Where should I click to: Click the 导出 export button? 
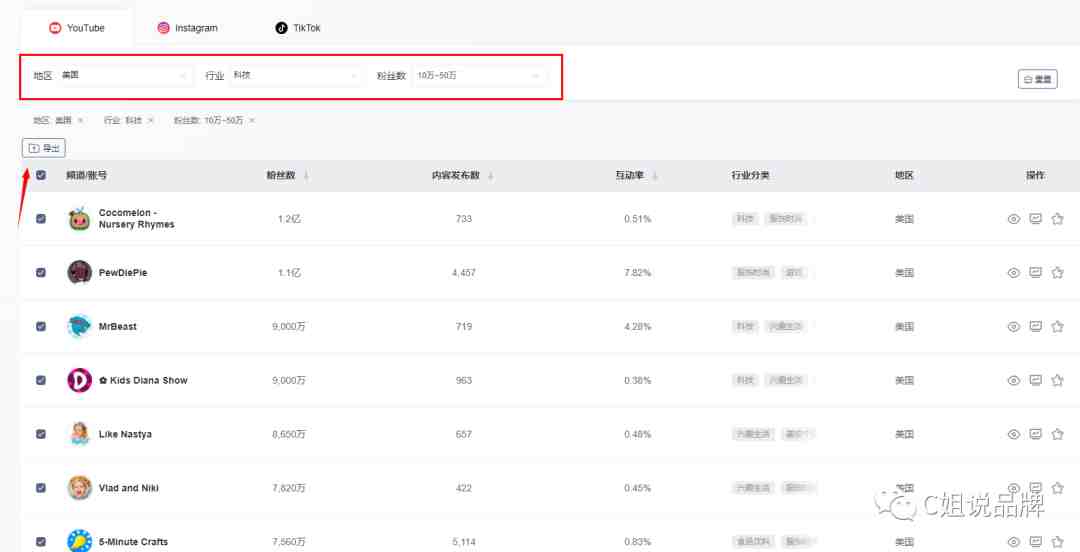[44, 148]
